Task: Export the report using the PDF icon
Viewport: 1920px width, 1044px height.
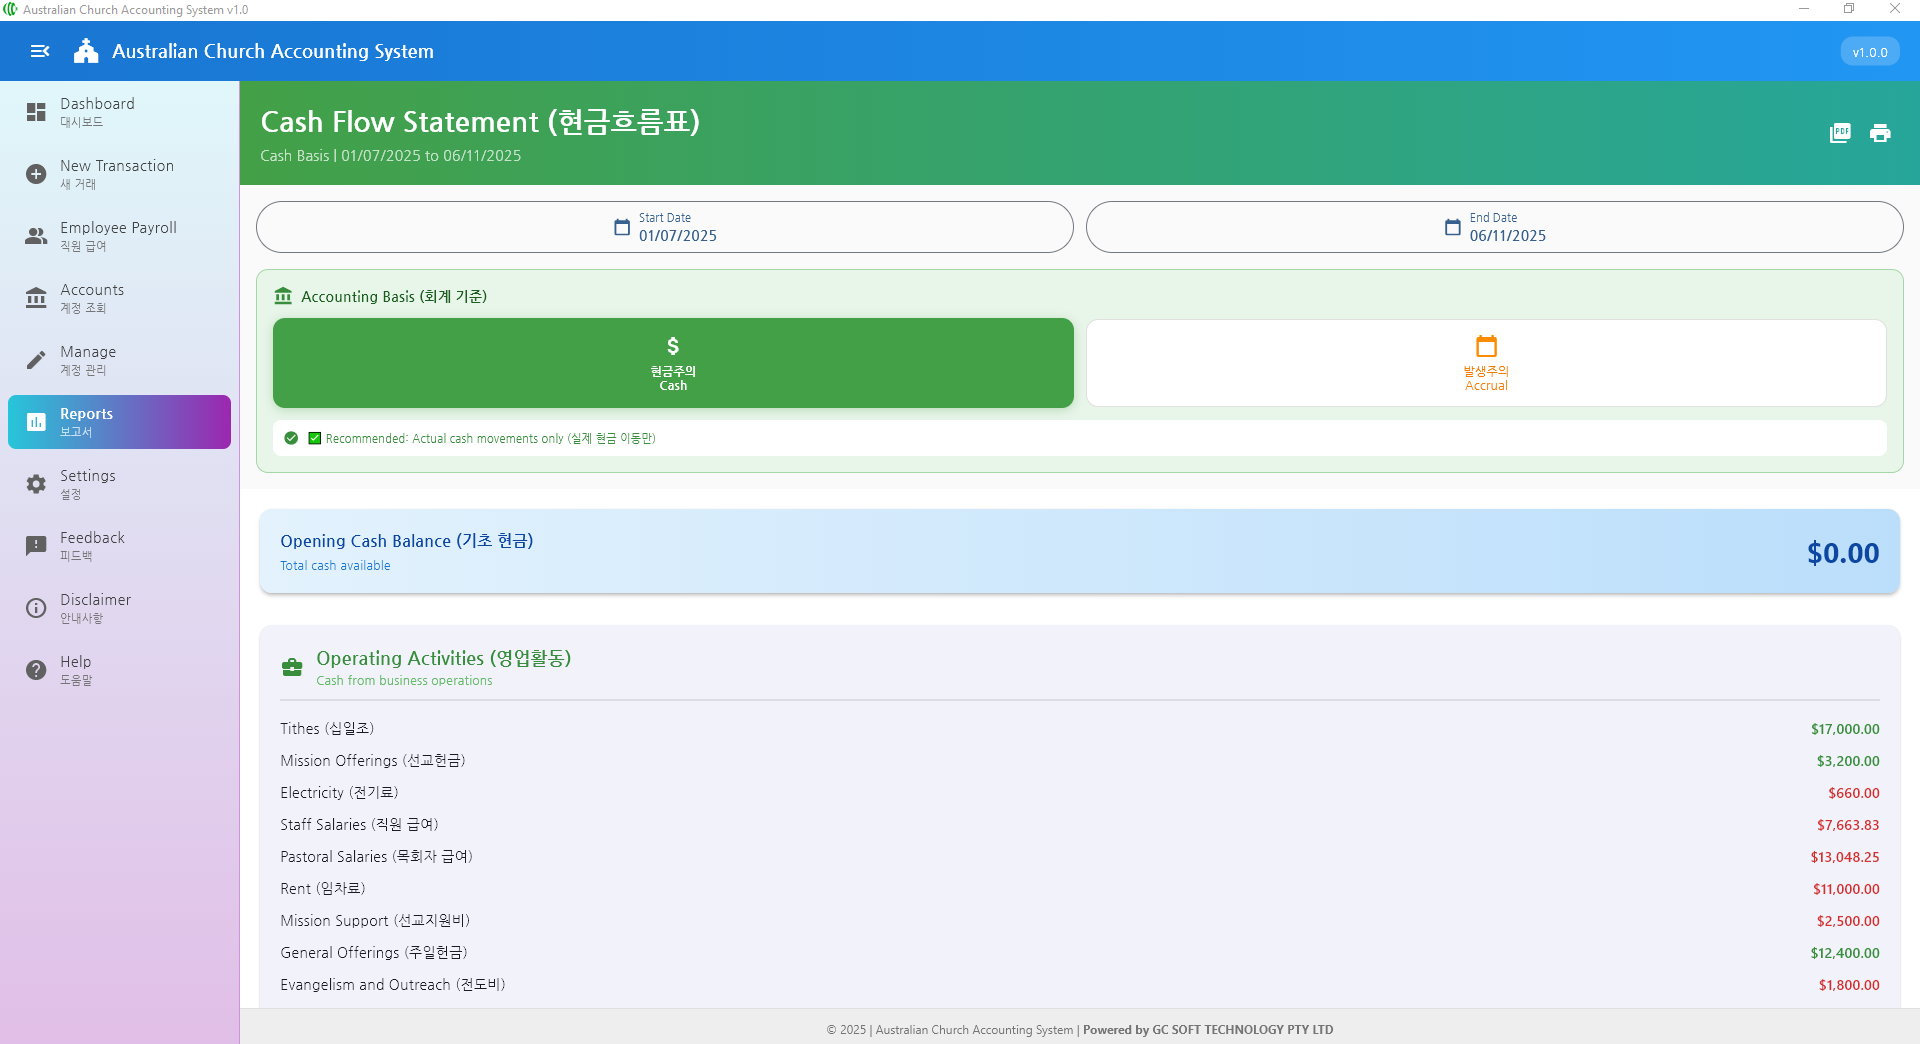Action: click(1840, 133)
